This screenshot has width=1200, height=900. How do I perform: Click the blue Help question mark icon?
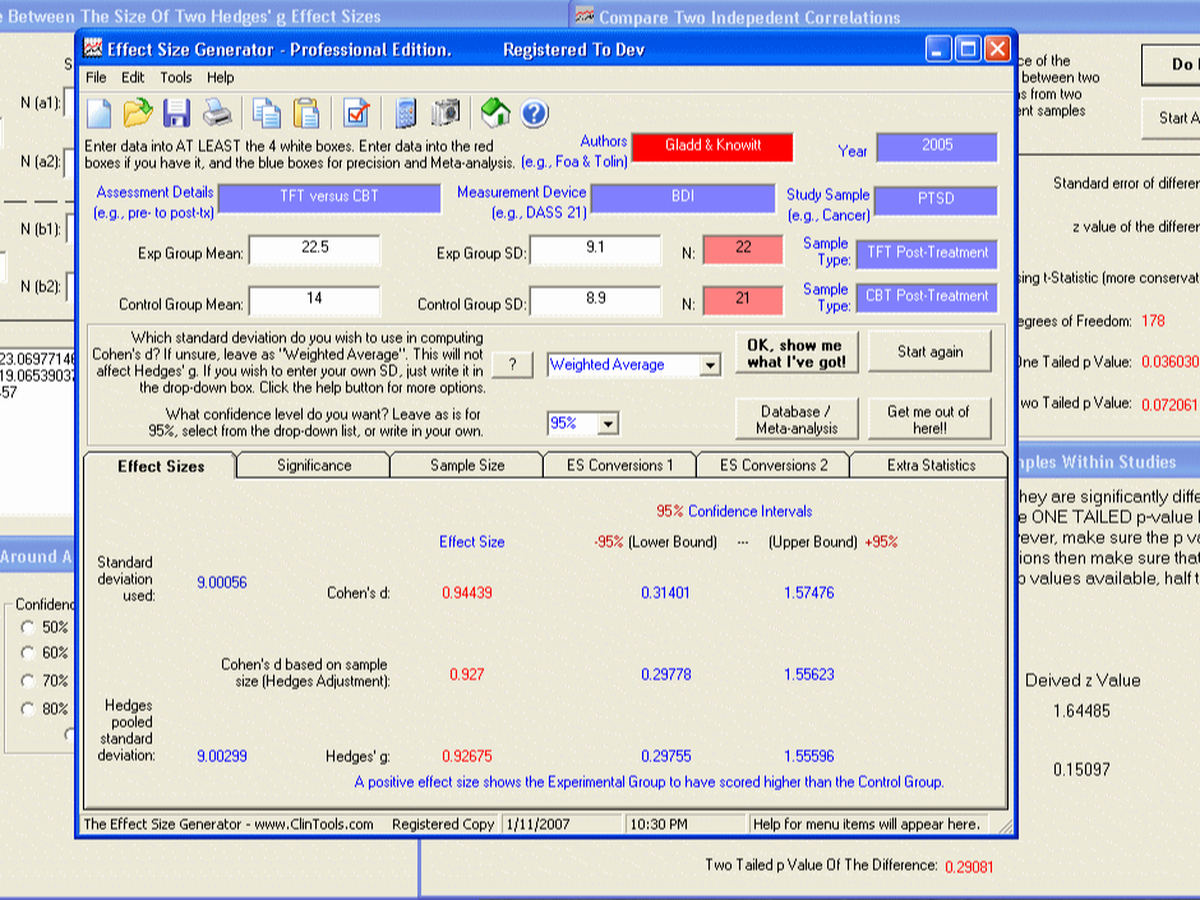(535, 113)
